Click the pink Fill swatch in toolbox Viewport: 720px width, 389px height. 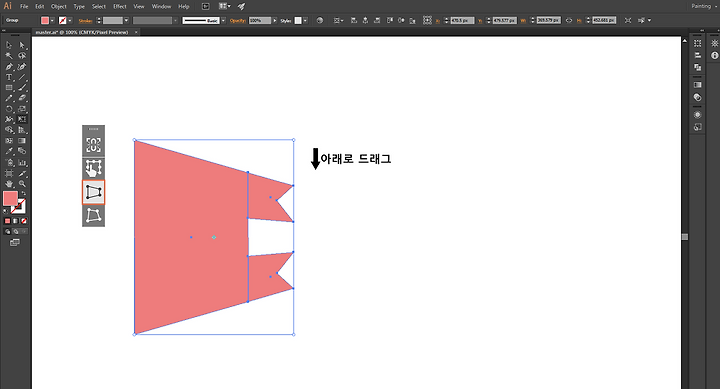[10, 198]
